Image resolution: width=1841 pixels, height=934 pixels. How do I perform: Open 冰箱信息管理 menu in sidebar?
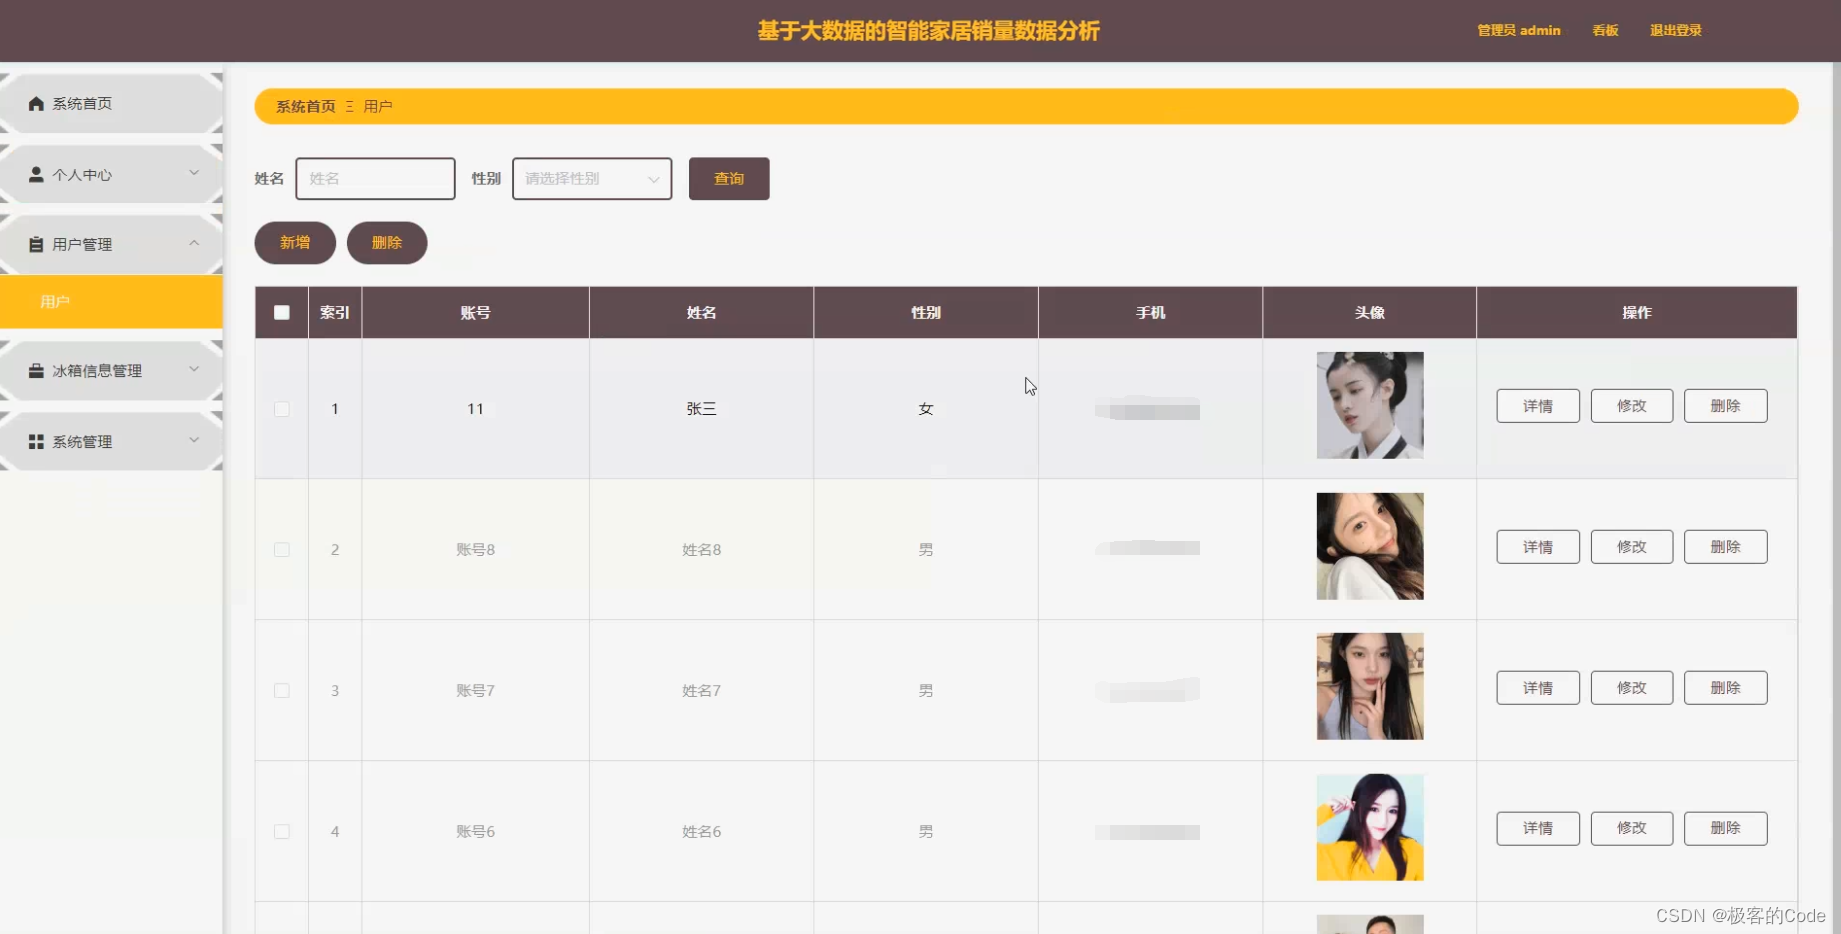[x=111, y=371]
